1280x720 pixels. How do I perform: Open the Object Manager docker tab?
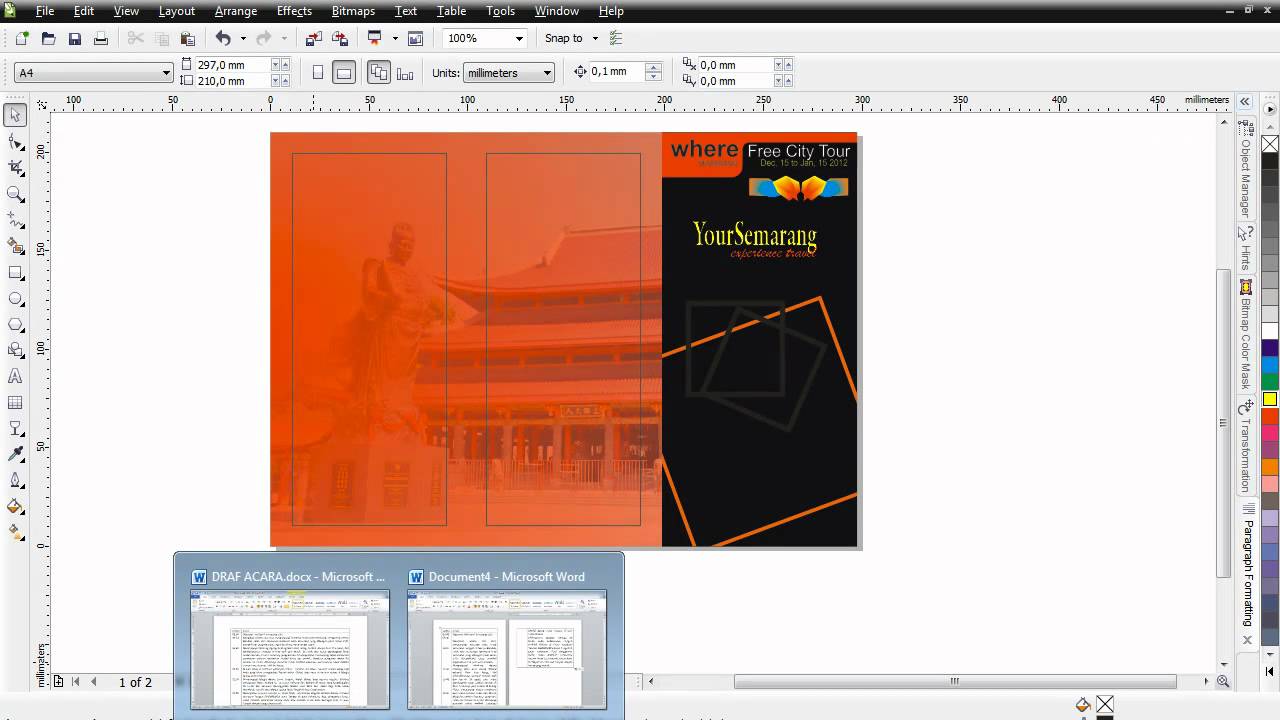(x=1246, y=169)
